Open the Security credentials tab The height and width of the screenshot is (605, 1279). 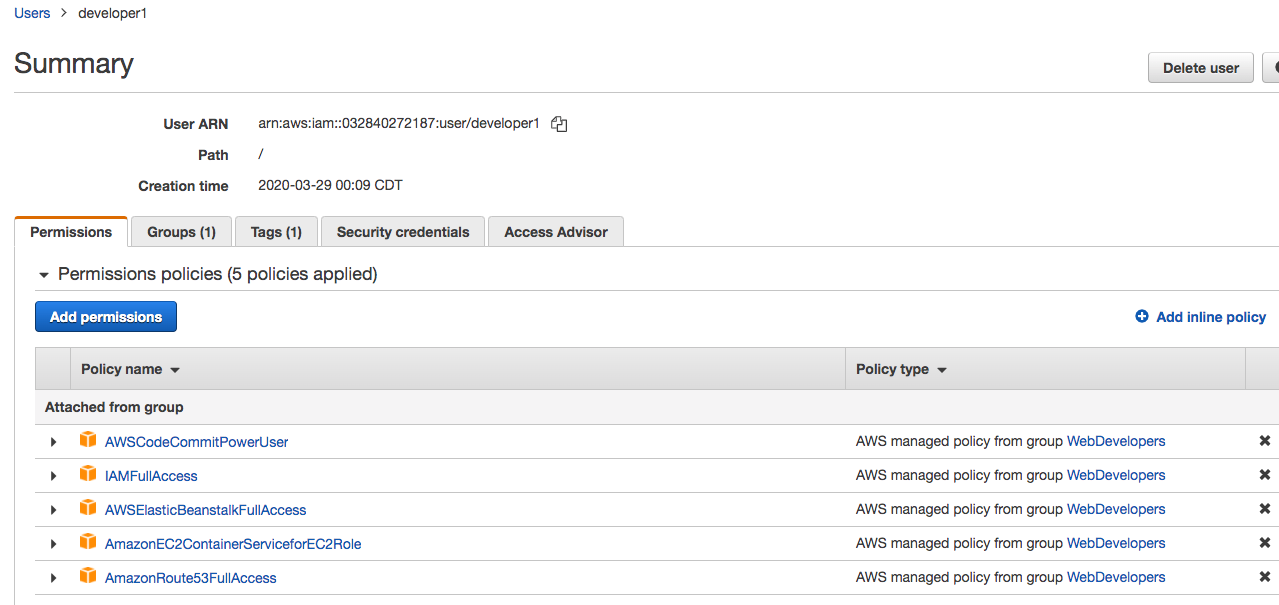coord(402,231)
